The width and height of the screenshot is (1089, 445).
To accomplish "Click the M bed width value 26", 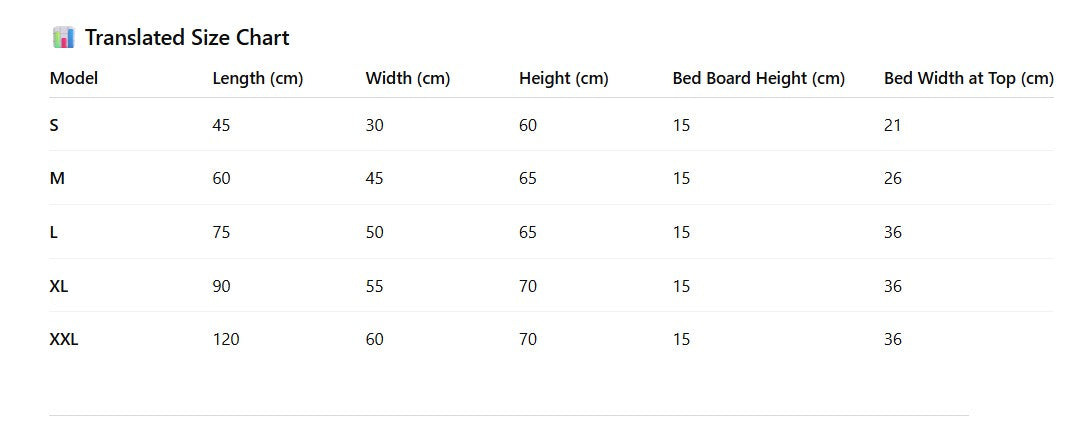I will click(892, 178).
